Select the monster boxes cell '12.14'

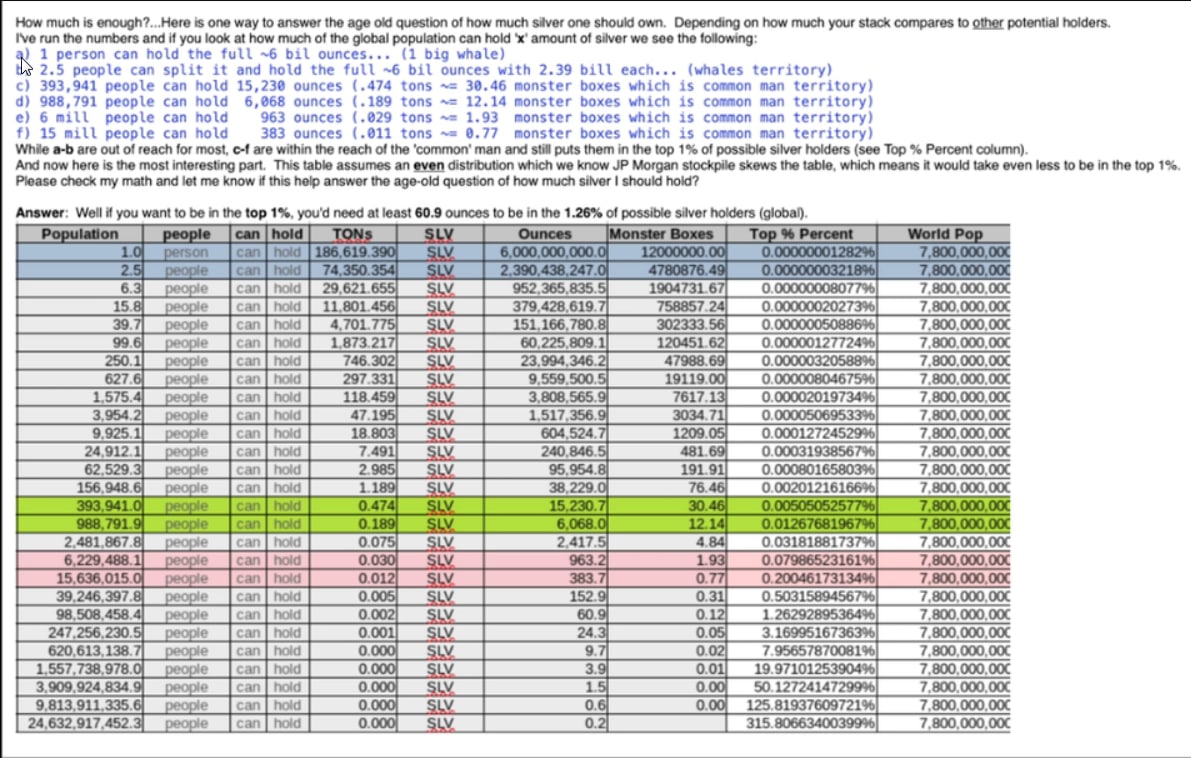tap(667, 524)
